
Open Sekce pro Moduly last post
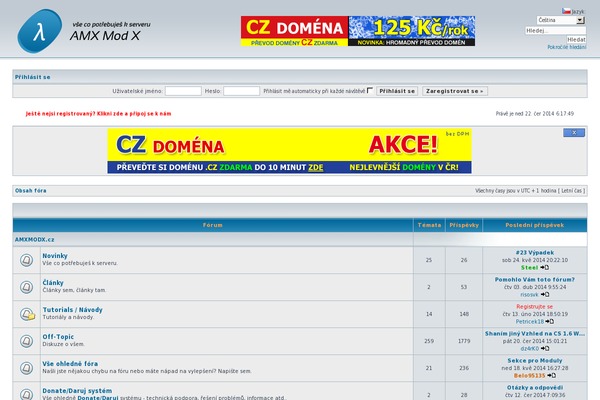pos(535,361)
